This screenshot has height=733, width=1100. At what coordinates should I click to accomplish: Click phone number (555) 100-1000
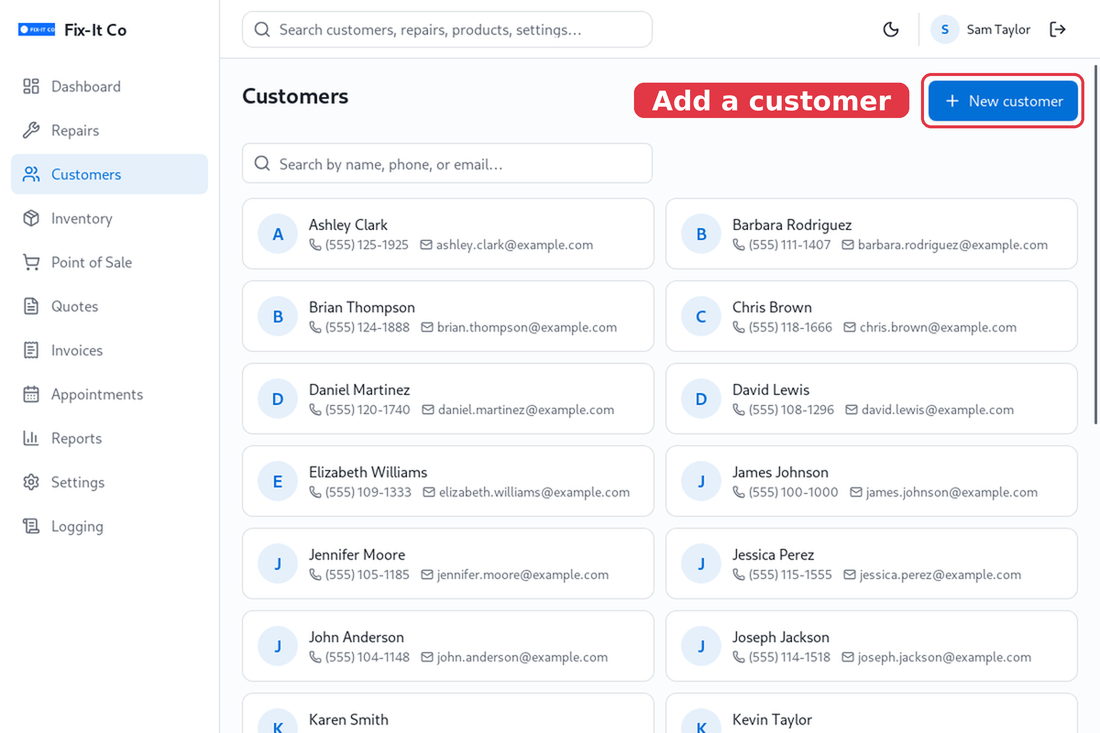[x=793, y=492]
